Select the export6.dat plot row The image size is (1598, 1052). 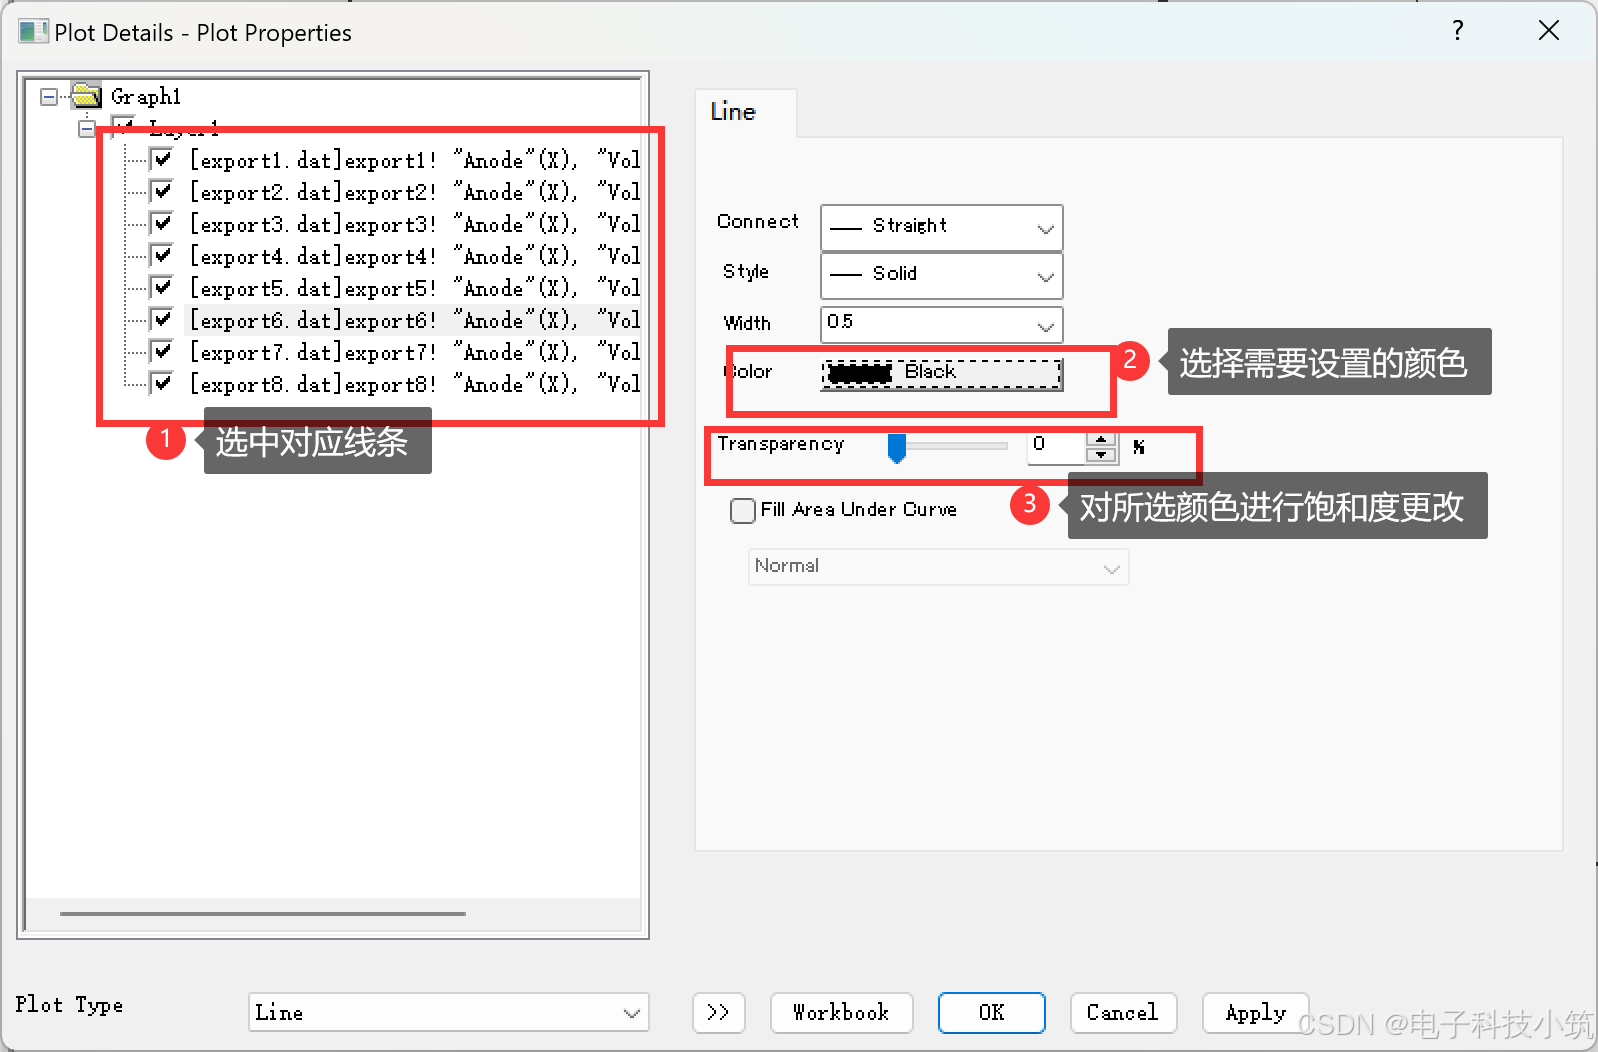tap(415, 320)
